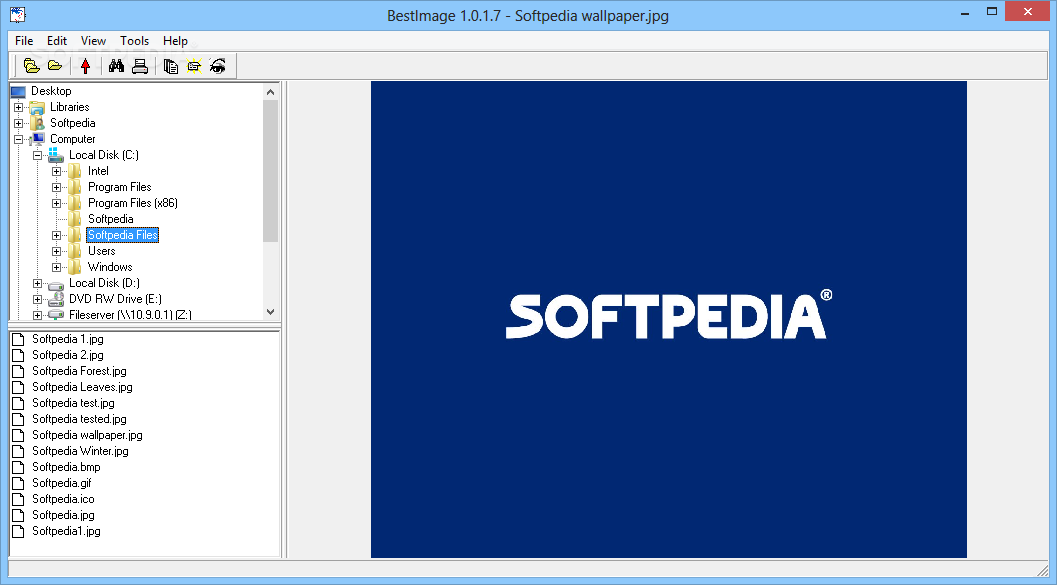Click the Computer icon in tree
Viewport: 1057px width, 585px height.
[x=37, y=139]
